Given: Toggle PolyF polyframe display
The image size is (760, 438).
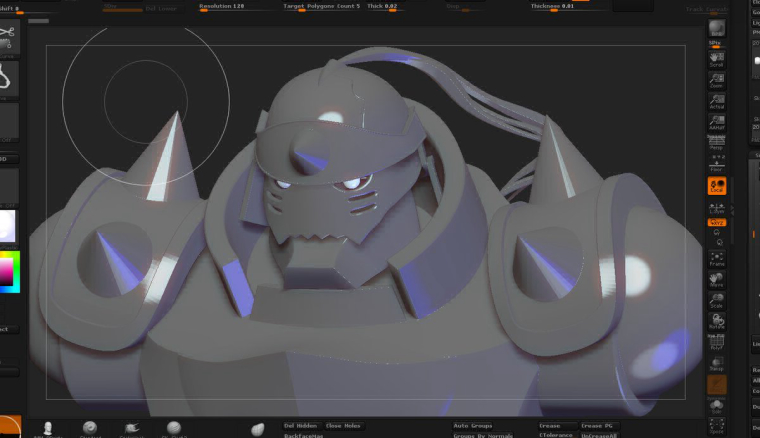Looking at the screenshot, I should point(716,342).
